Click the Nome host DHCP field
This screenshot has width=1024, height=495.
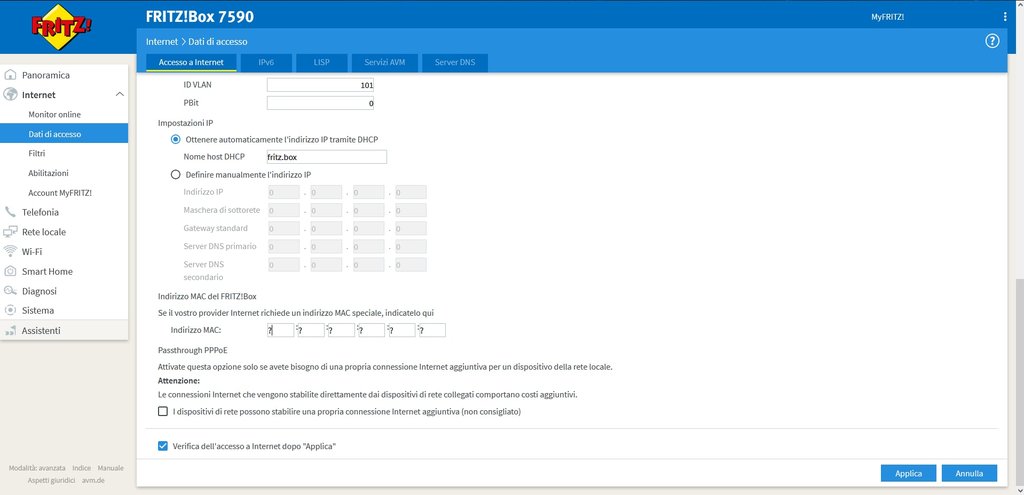(327, 157)
